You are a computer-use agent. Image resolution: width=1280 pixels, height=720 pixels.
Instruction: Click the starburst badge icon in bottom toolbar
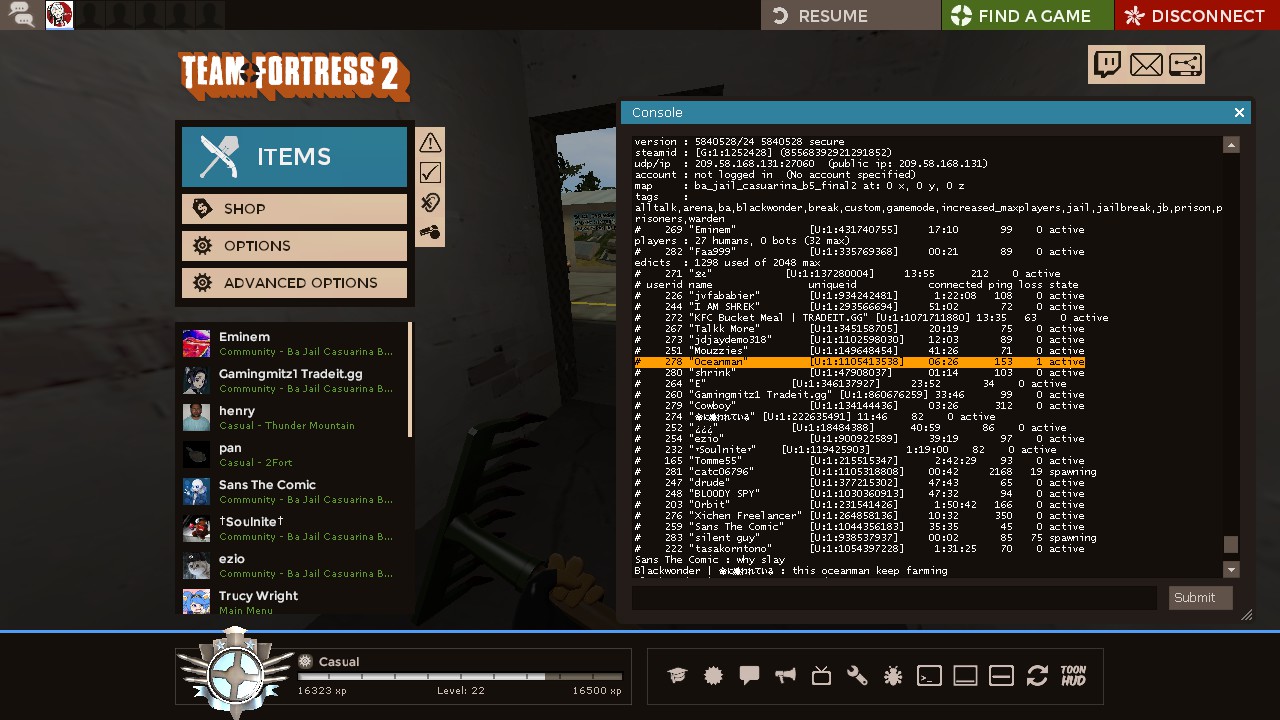(x=713, y=676)
